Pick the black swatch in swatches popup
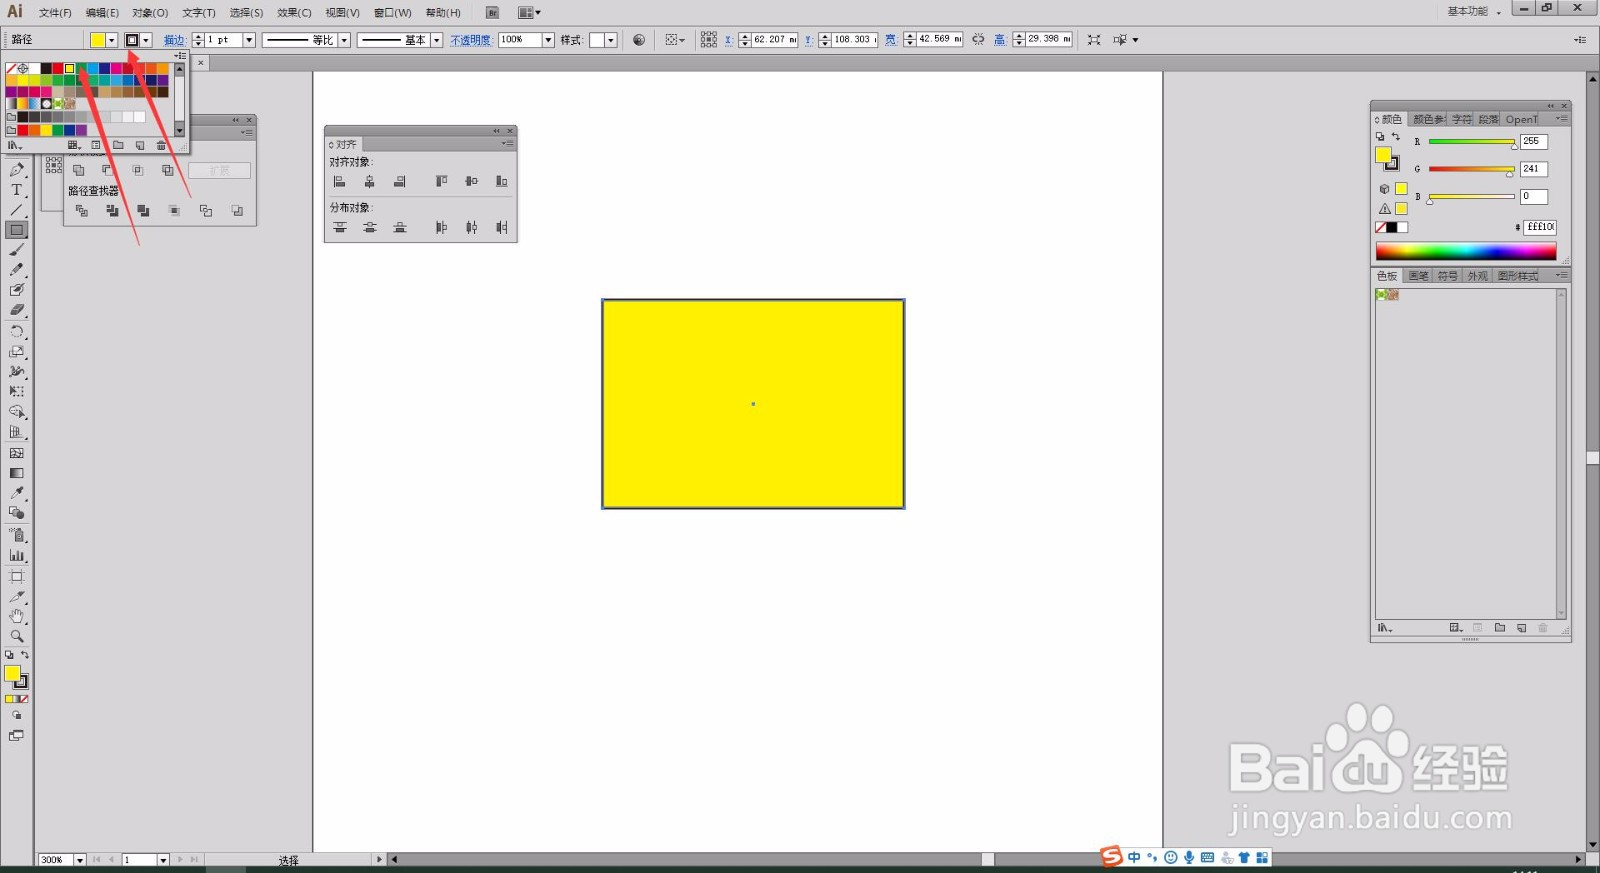Viewport: 1600px width, 873px height. pyautogui.click(x=46, y=69)
